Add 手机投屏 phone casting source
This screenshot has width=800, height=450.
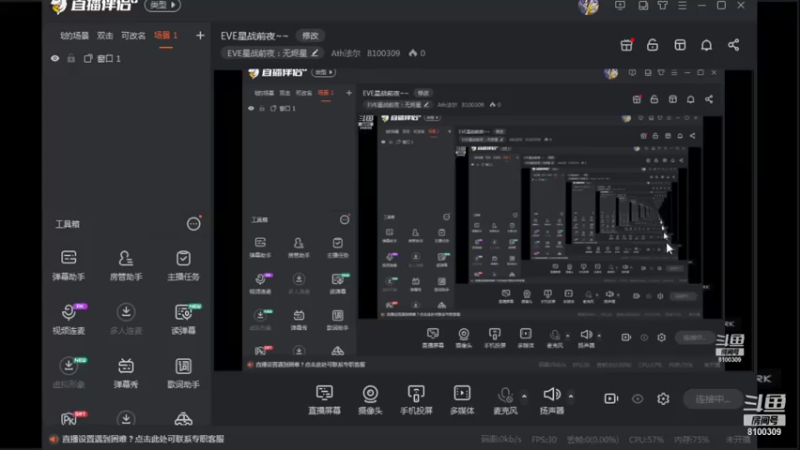416,399
